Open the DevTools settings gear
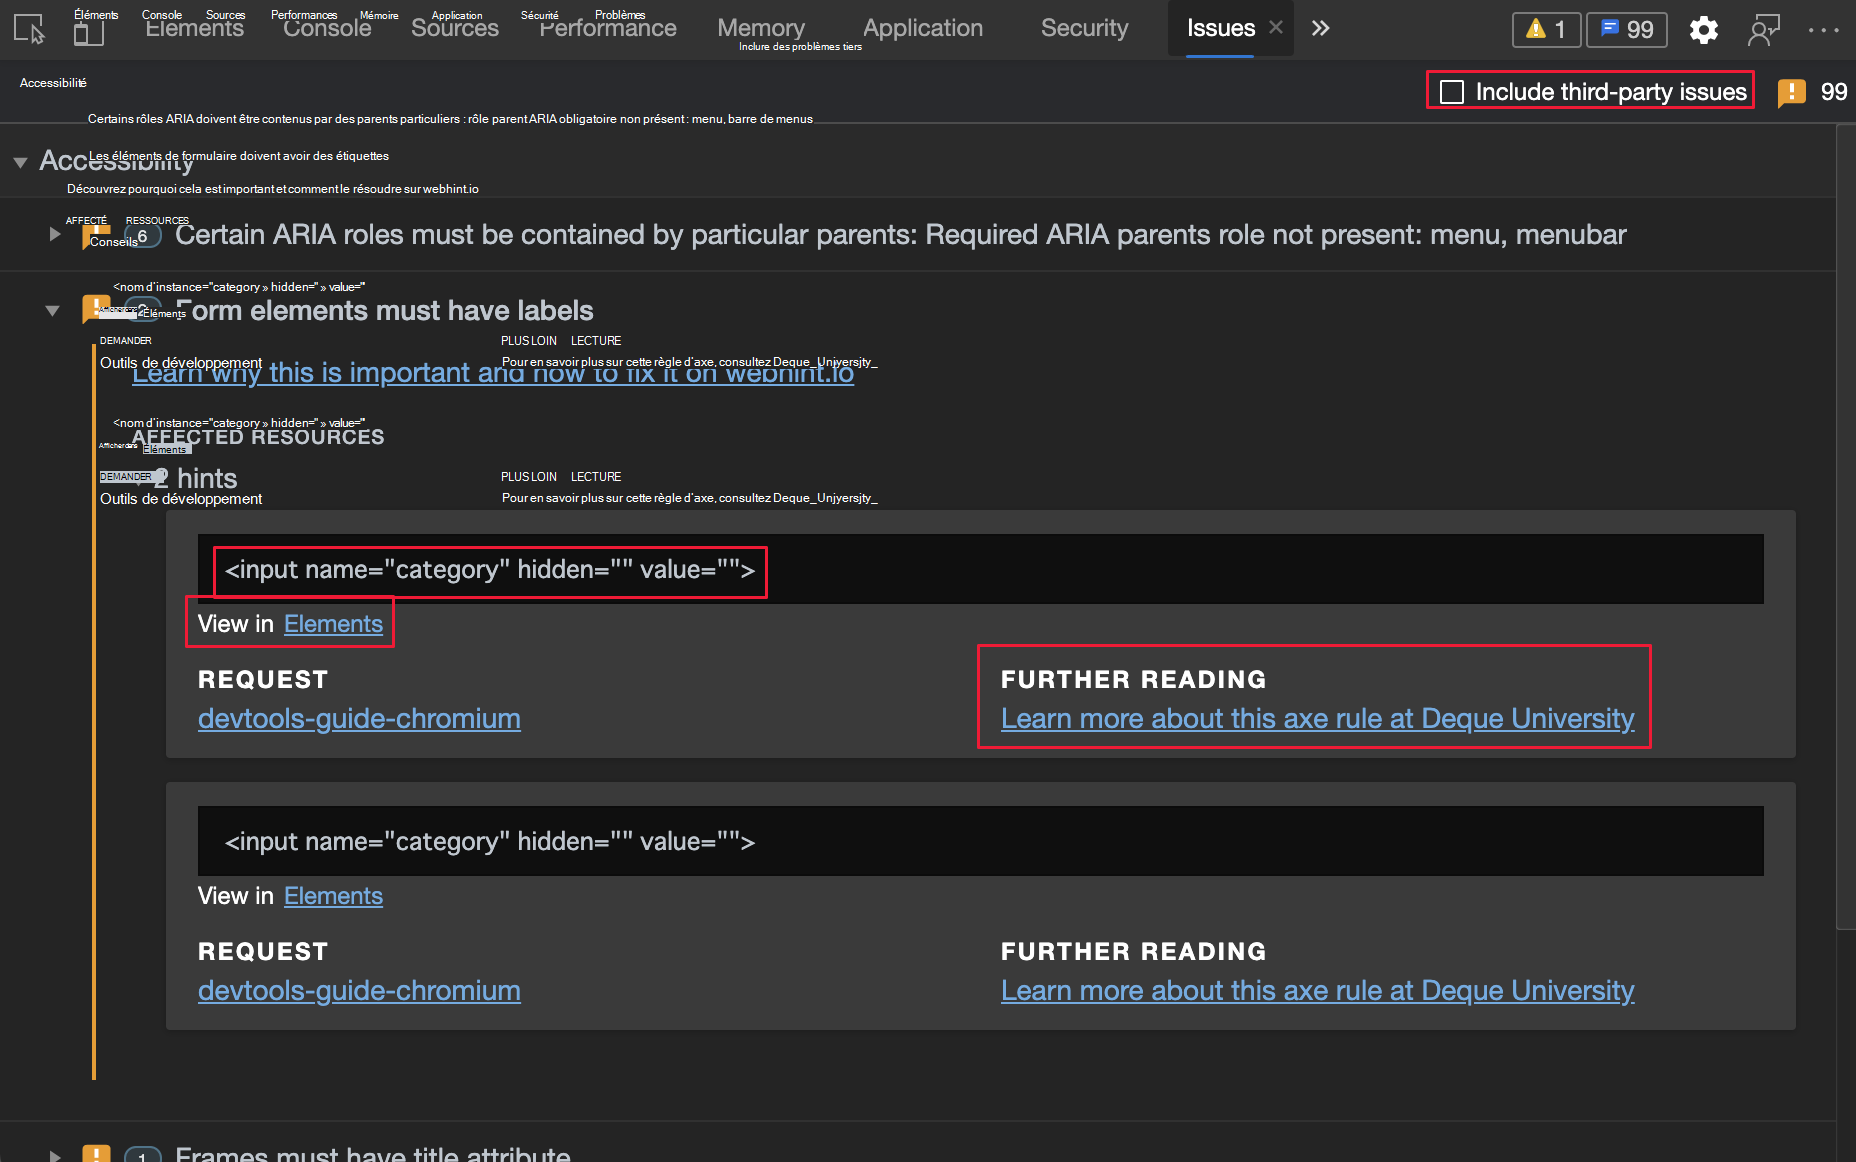The image size is (1856, 1162). coord(1704,30)
